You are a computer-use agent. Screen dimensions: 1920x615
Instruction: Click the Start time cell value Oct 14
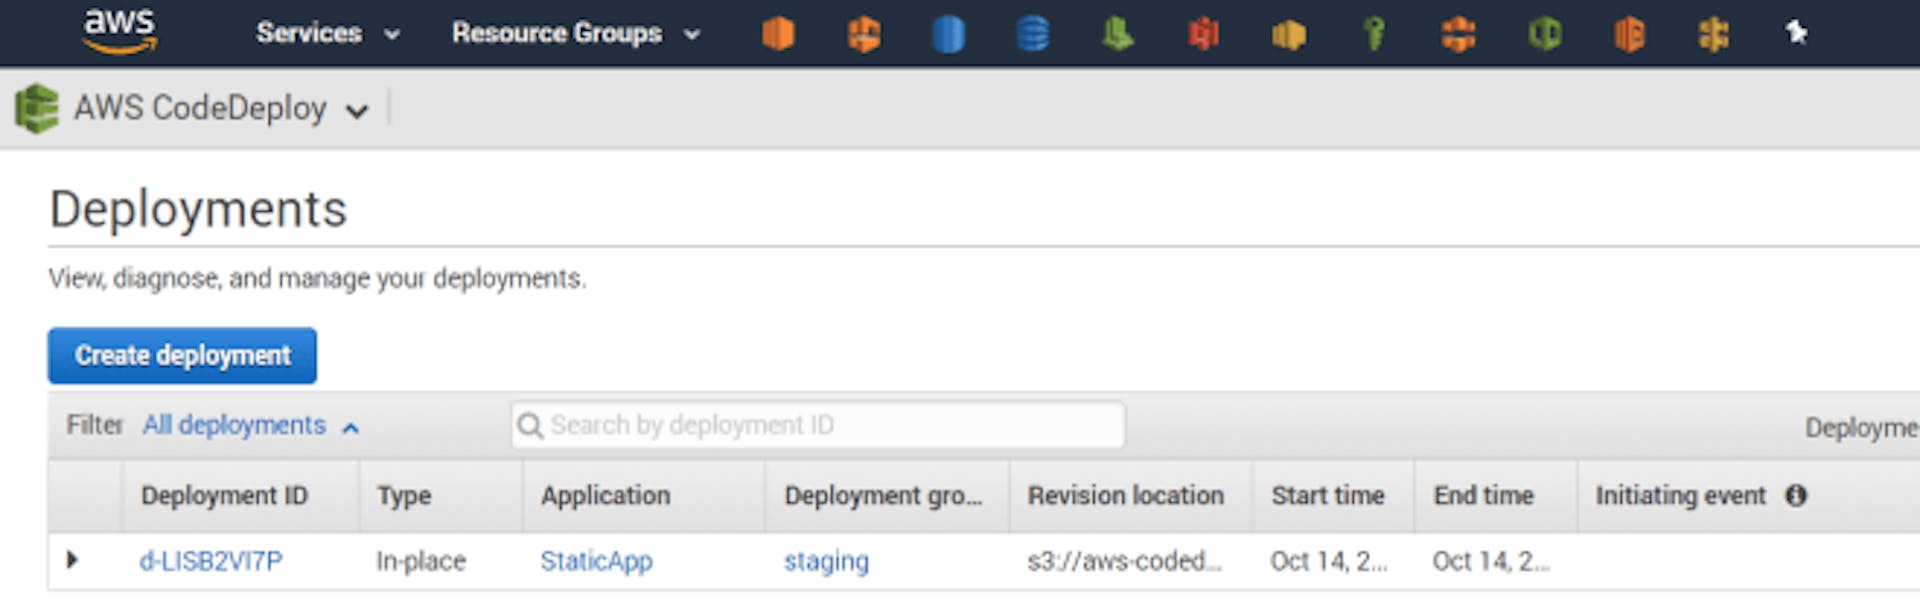(x=1328, y=561)
